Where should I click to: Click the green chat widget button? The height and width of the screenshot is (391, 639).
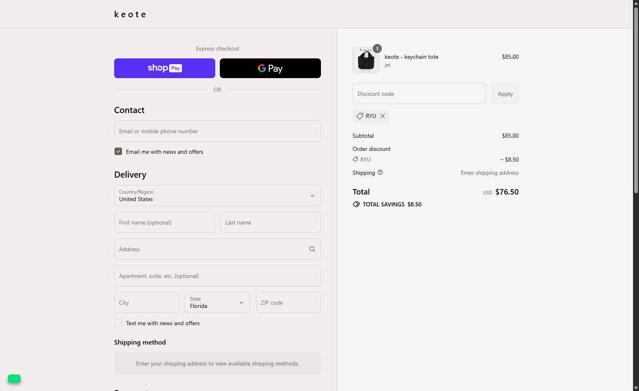click(x=14, y=379)
